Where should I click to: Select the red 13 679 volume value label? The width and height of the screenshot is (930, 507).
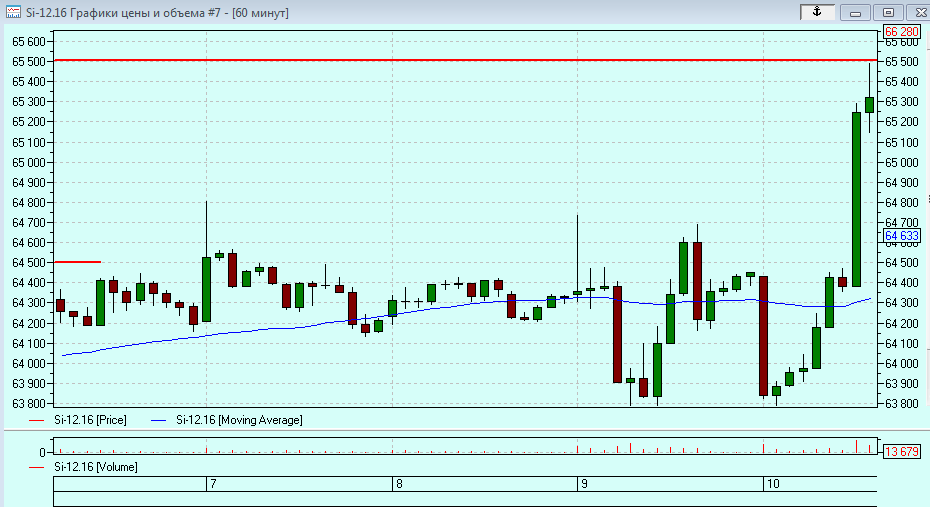pos(902,452)
